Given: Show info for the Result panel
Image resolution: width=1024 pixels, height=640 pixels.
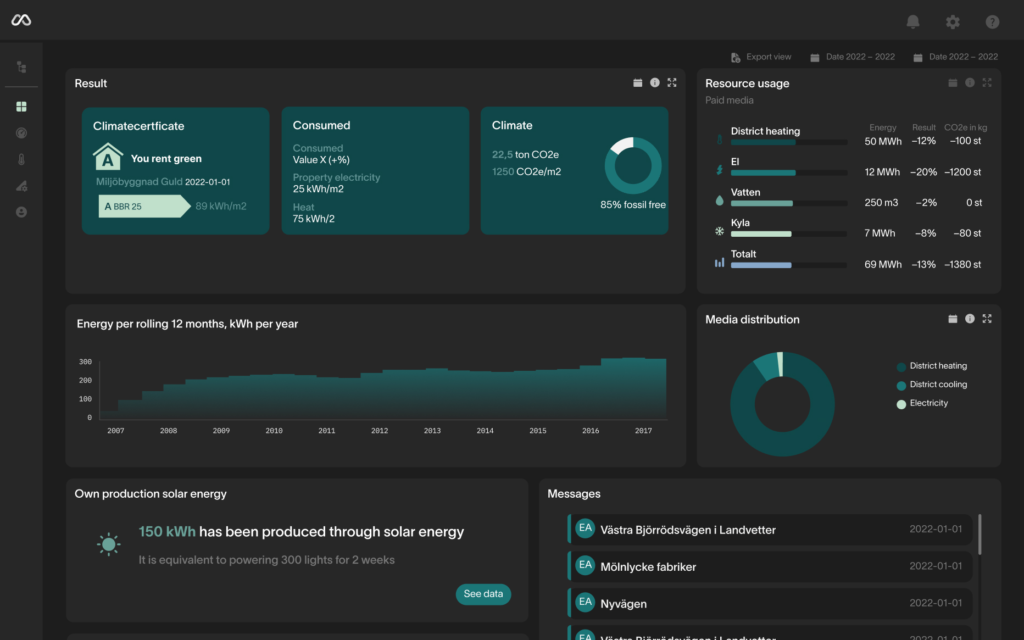Looking at the screenshot, I should coord(655,83).
